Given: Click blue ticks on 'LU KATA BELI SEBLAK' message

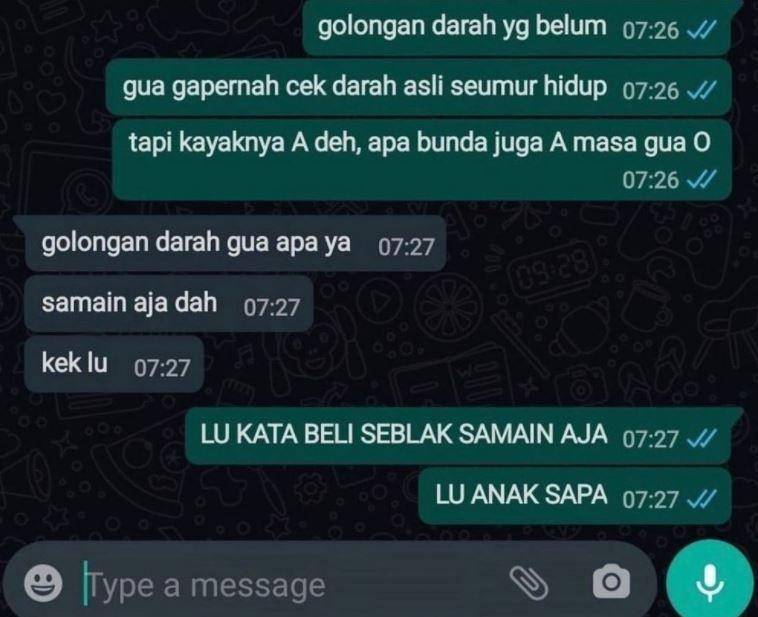Looking at the screenshot, I should pyautogui.click(x=701, y=440).
